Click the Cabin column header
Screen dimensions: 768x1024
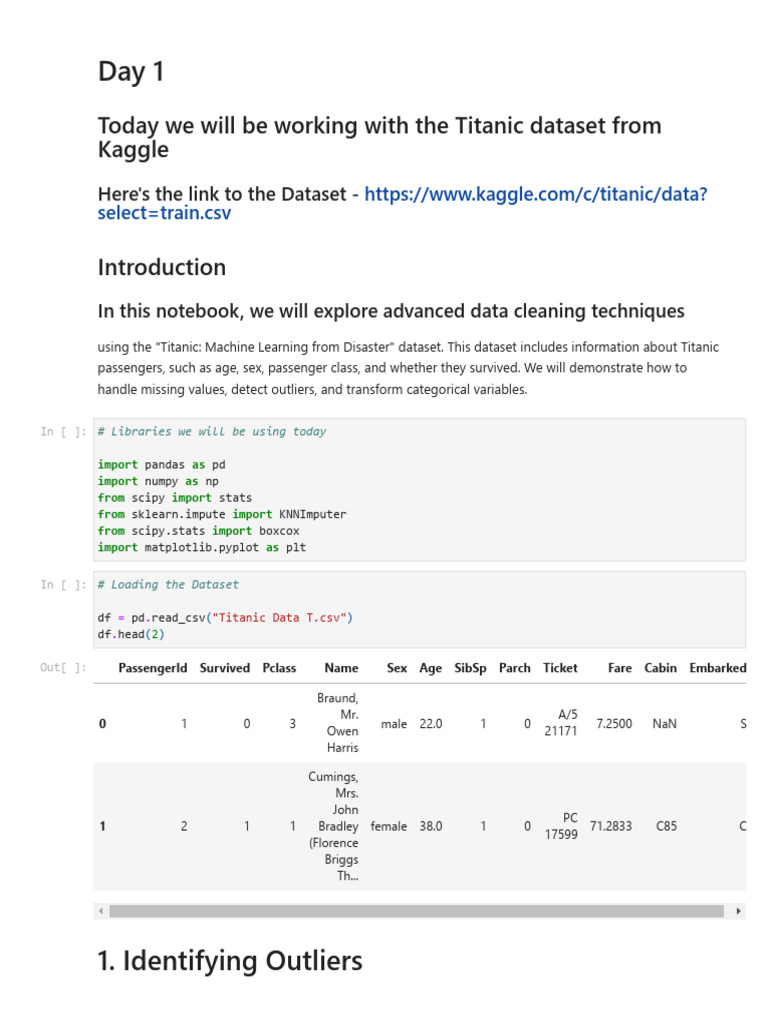pyautogui.click(x=660, y=668)
